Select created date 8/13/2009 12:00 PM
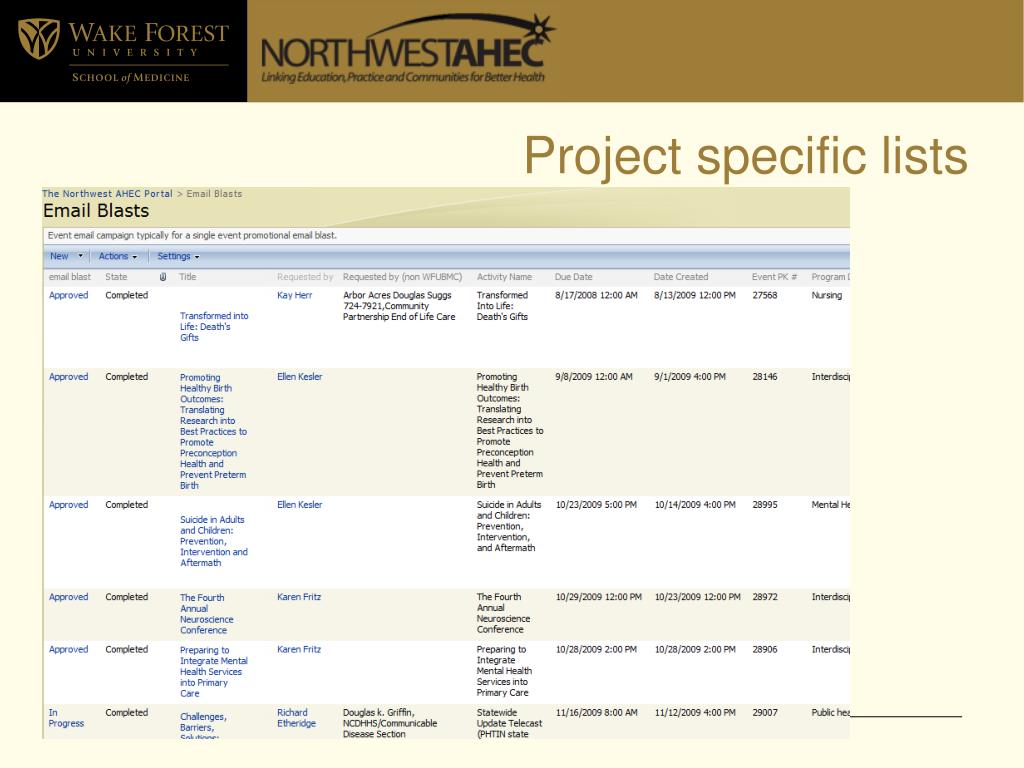Viewport: 1024px width, 768px height. point(695,295)
